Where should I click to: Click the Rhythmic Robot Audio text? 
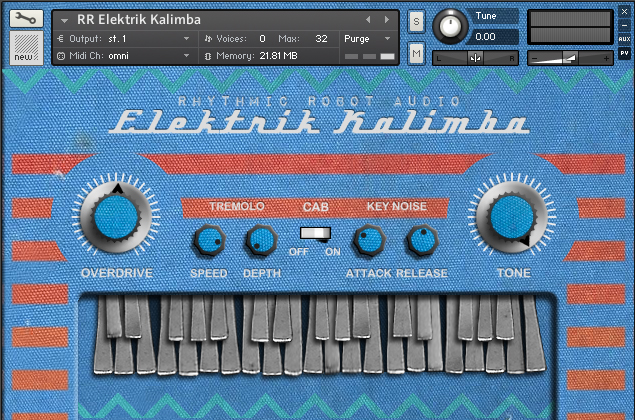pyautogui.click(x=319, y=101)
